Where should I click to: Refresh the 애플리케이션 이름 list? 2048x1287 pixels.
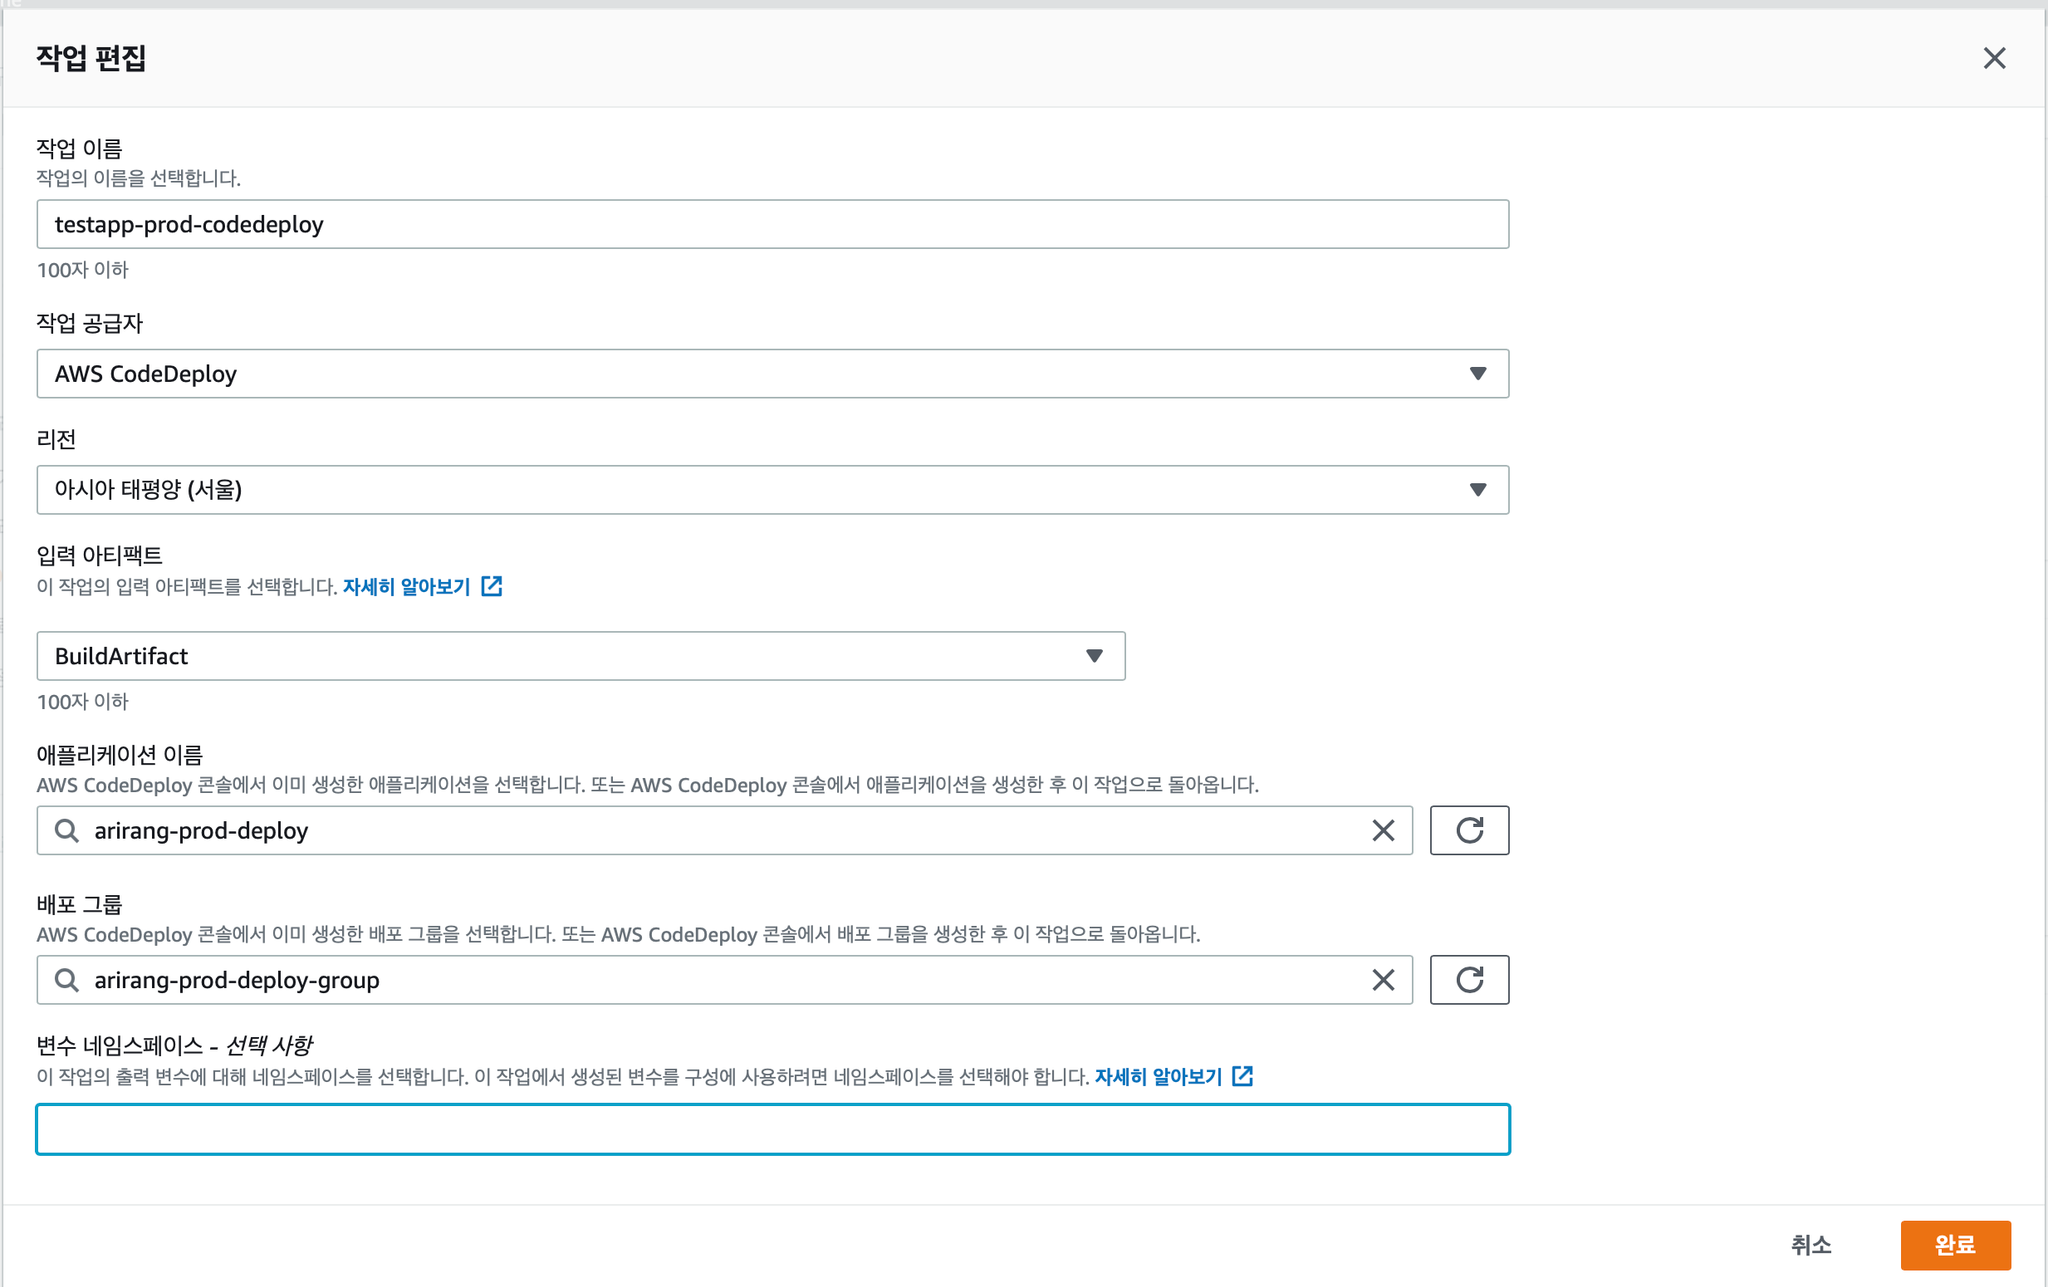coord(1469,831)
